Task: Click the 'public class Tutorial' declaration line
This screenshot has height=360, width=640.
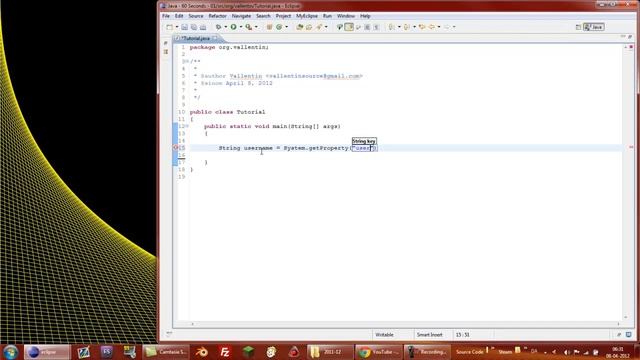Action: [227, 112]
